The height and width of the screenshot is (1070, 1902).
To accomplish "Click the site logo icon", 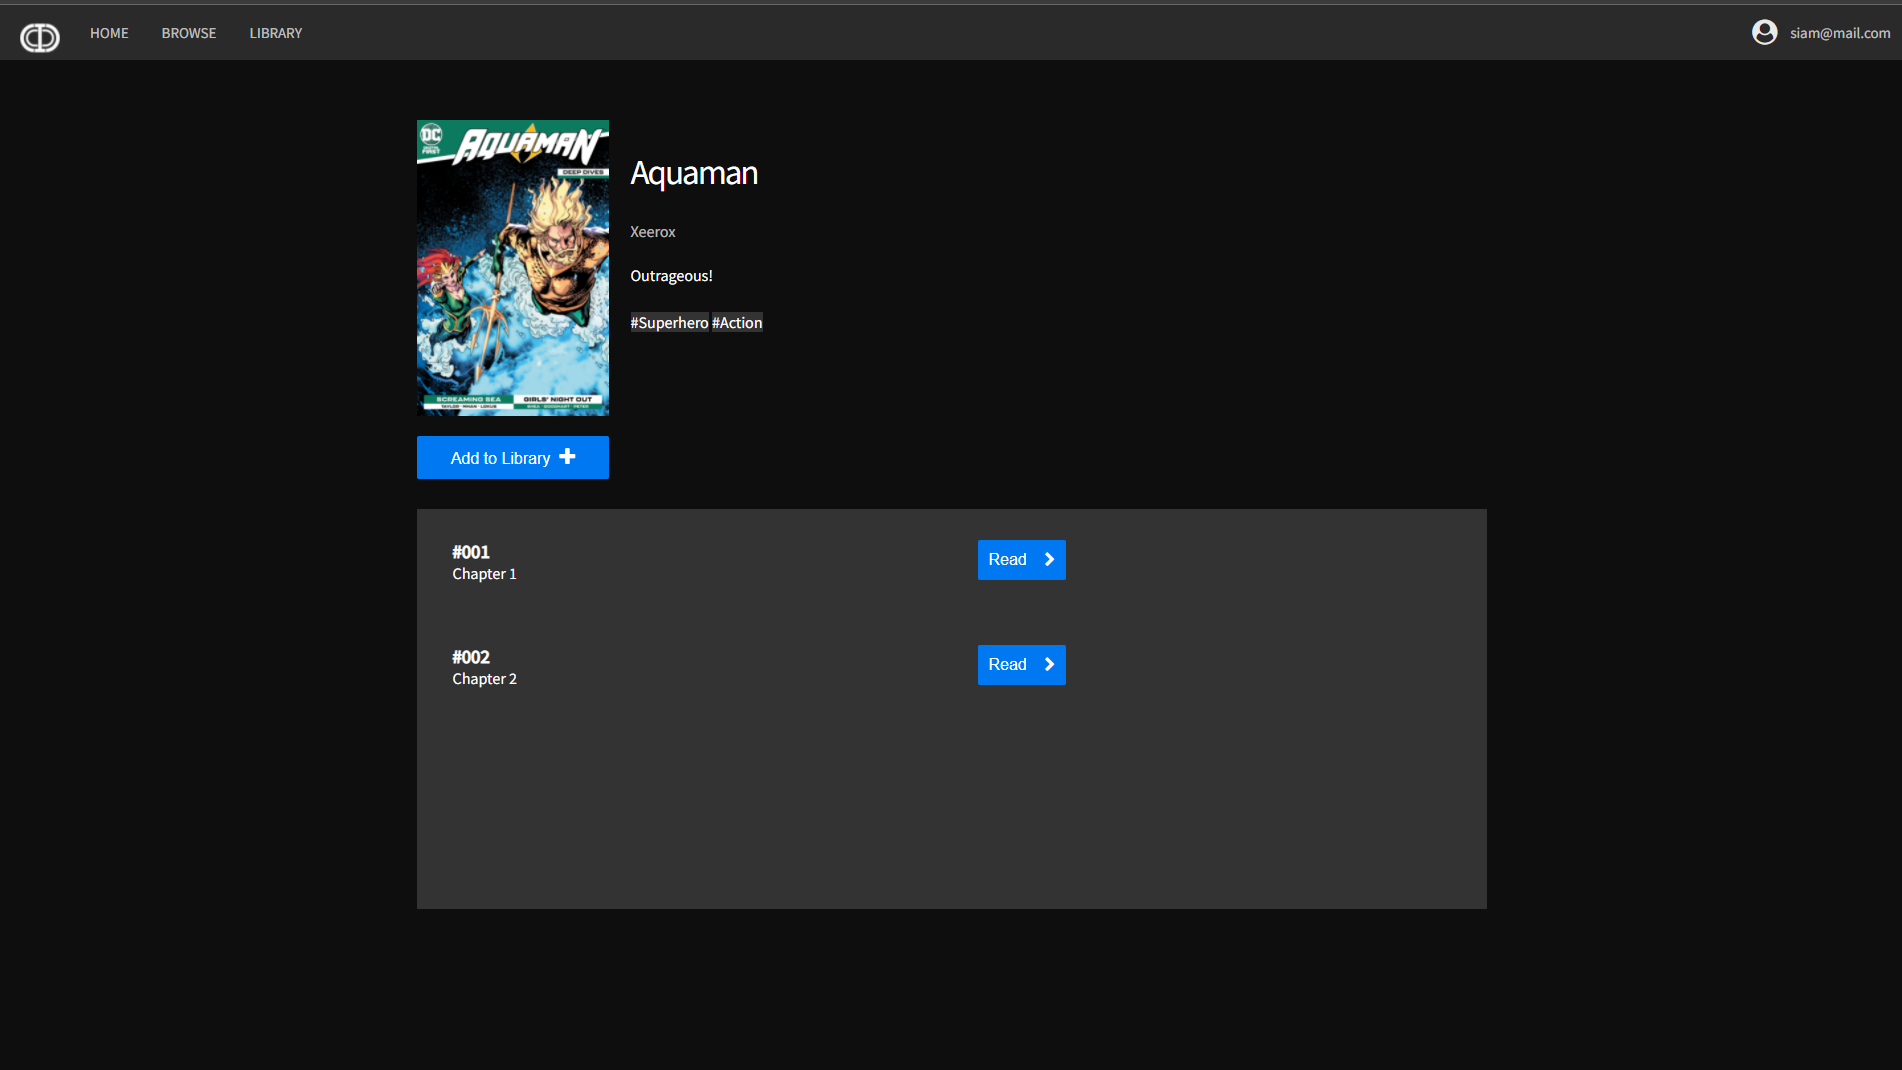I will point(40,37).
